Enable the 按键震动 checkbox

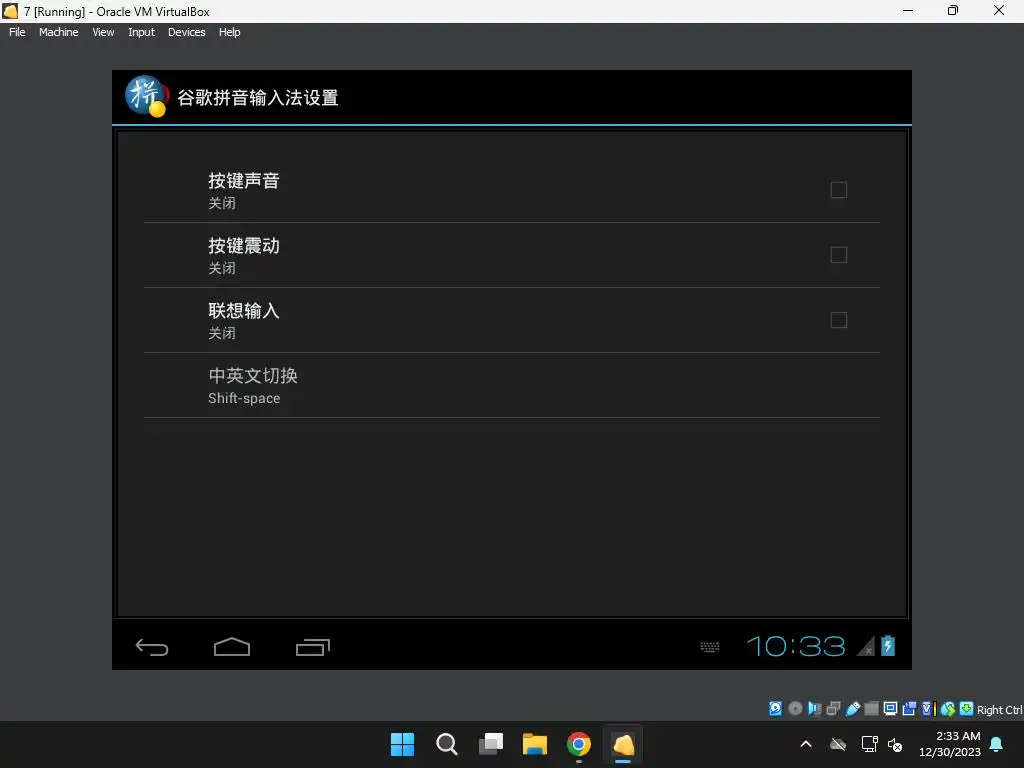(x=839, y=255)
